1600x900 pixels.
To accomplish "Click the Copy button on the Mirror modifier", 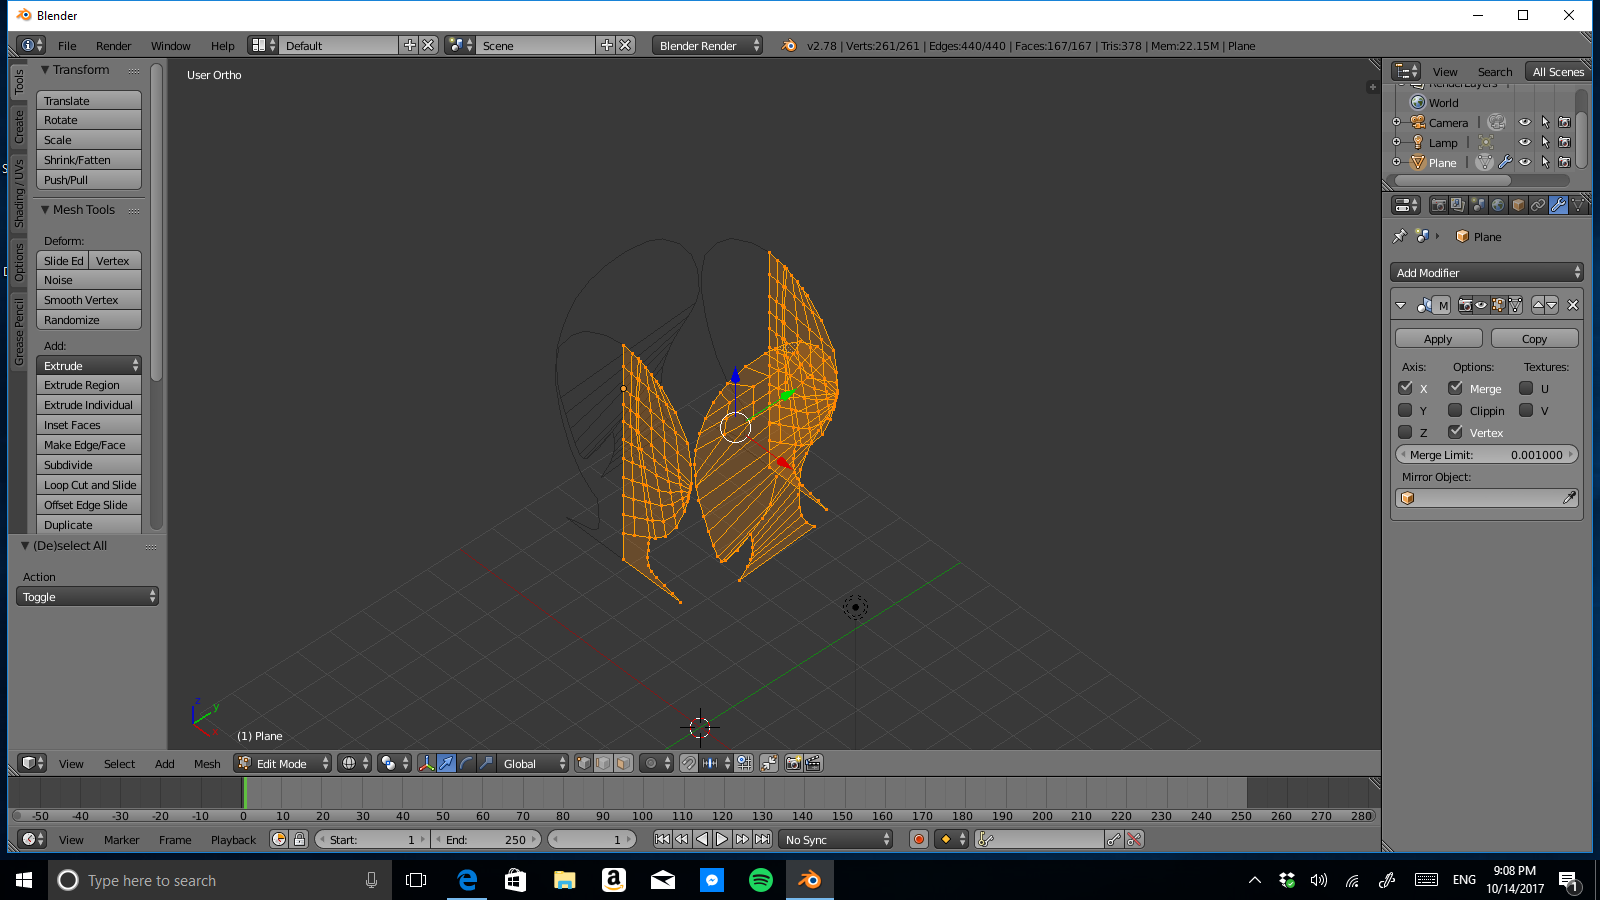I will [1534, 338].
